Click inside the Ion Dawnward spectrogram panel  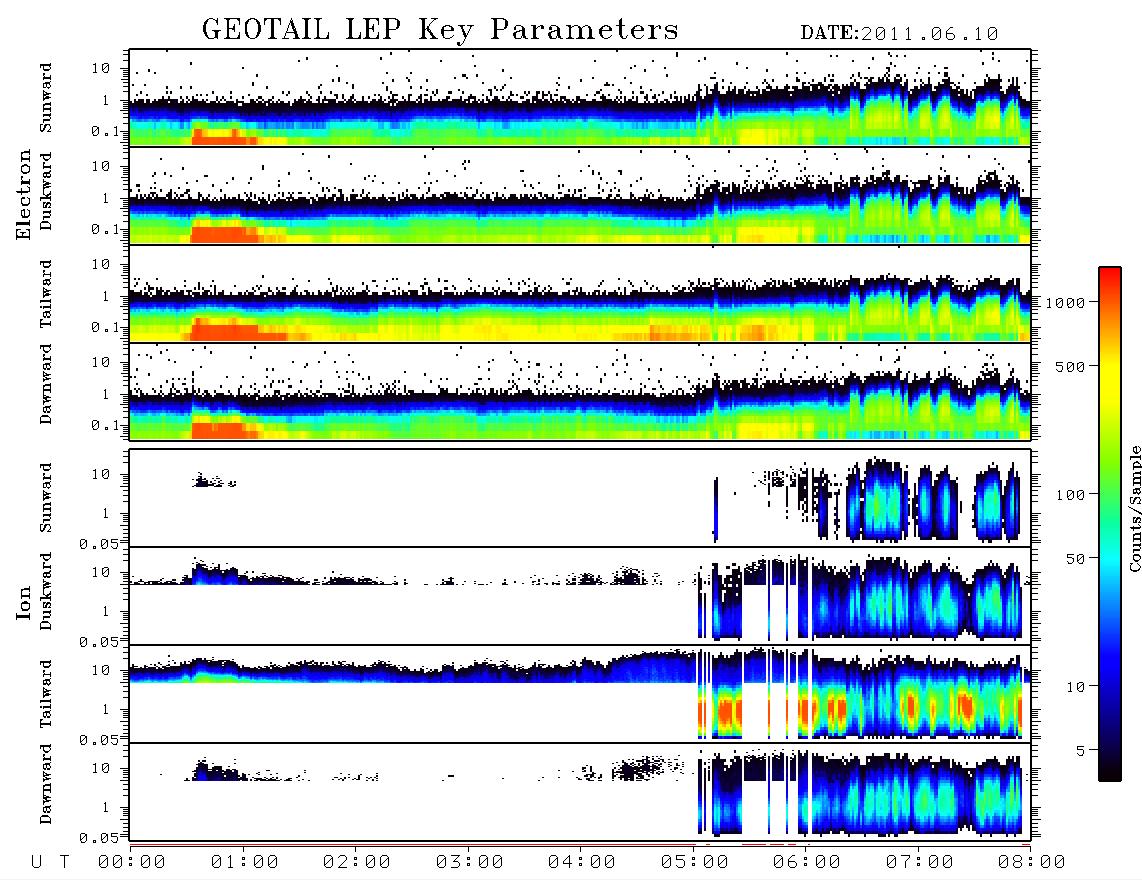click(580, 792)
